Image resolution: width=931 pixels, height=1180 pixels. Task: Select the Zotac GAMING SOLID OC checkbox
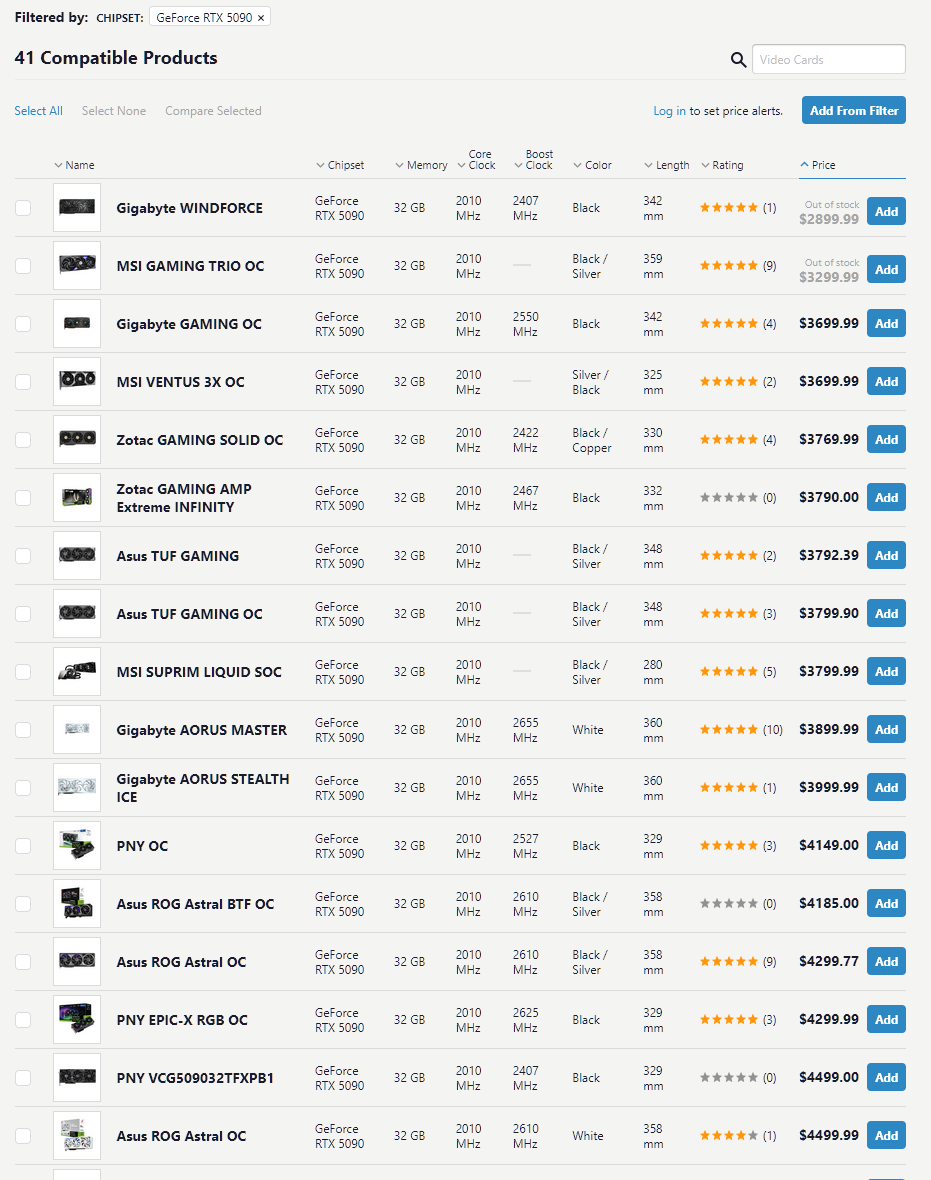click(23, 439)
